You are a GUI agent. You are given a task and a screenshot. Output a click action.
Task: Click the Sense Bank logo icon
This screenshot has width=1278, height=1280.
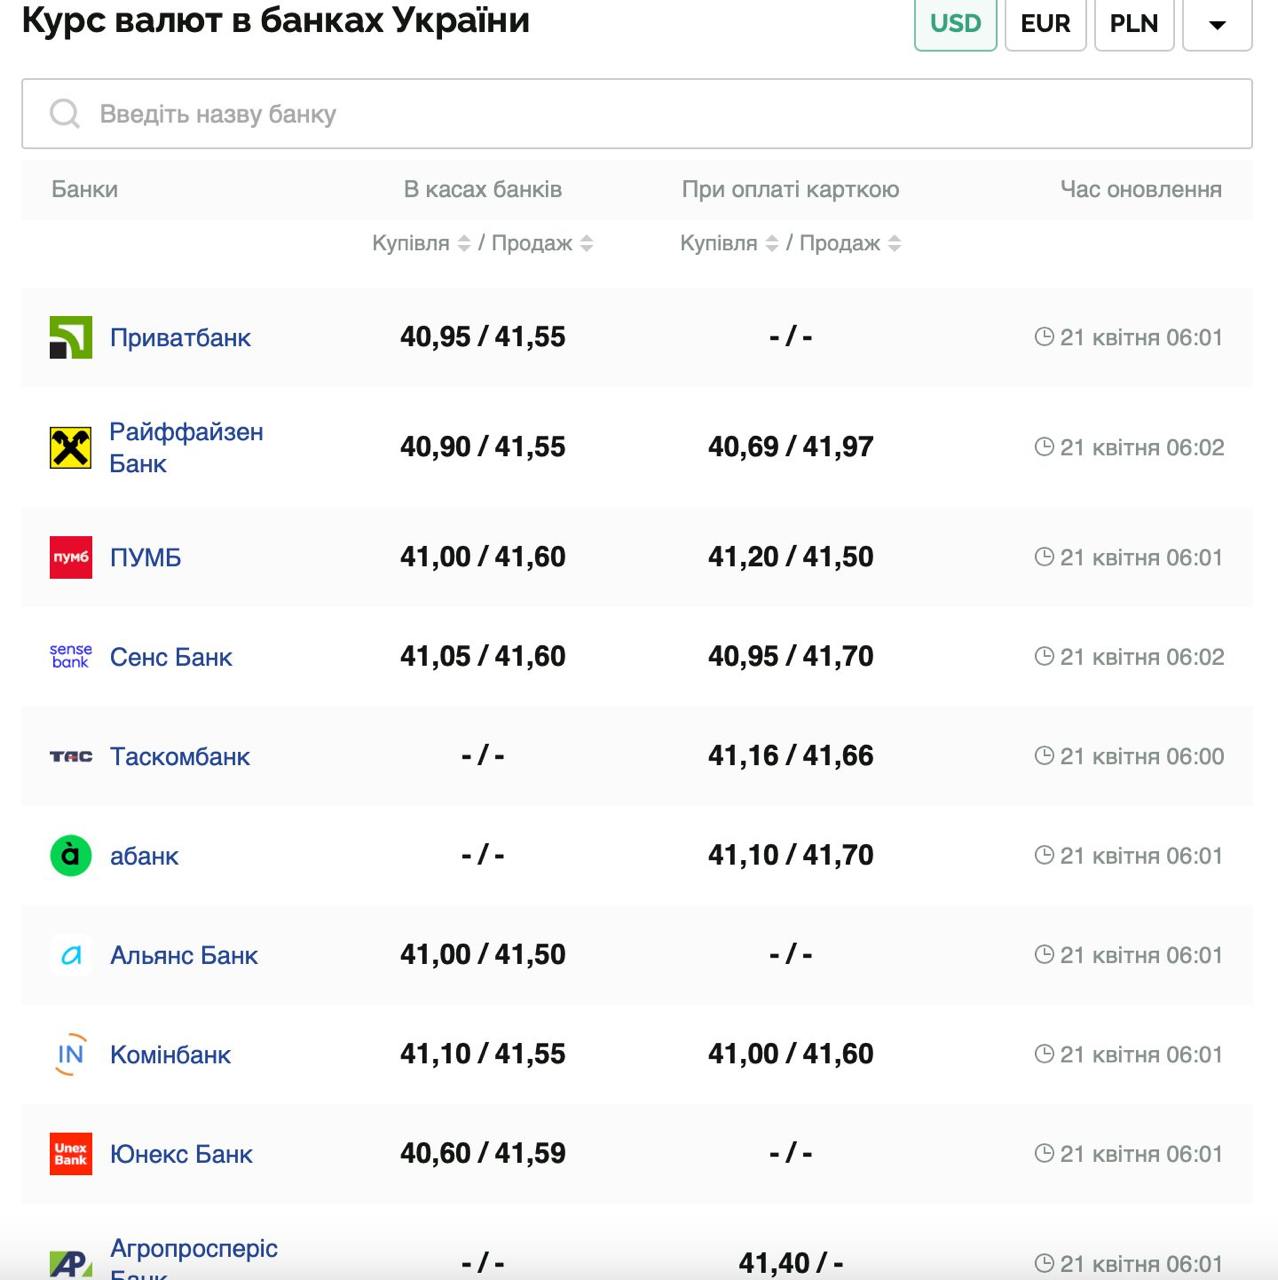click(x=71, y=656)
